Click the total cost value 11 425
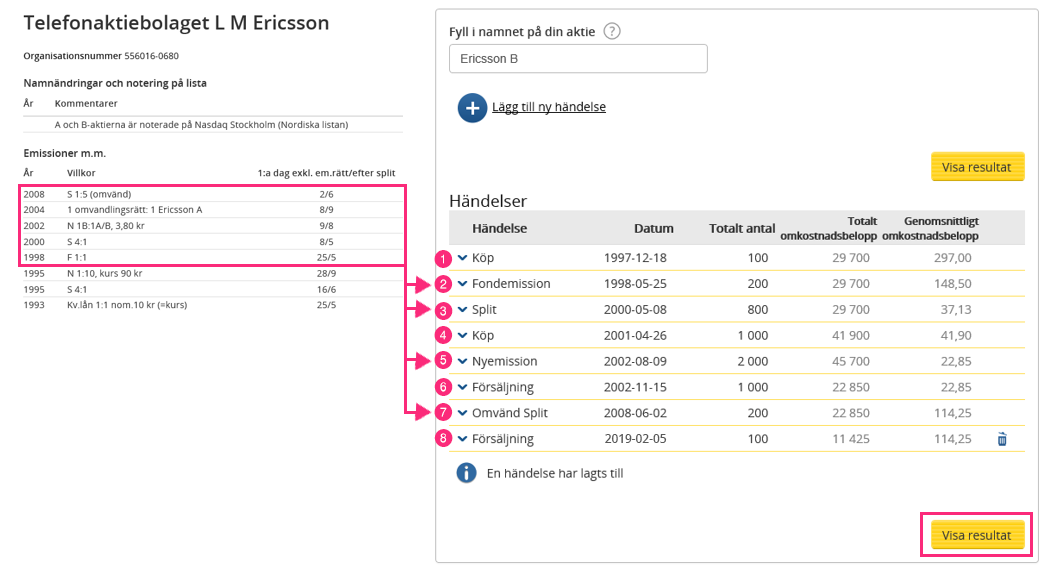This screenshot has height=568, width=1050. pos(850,439)
